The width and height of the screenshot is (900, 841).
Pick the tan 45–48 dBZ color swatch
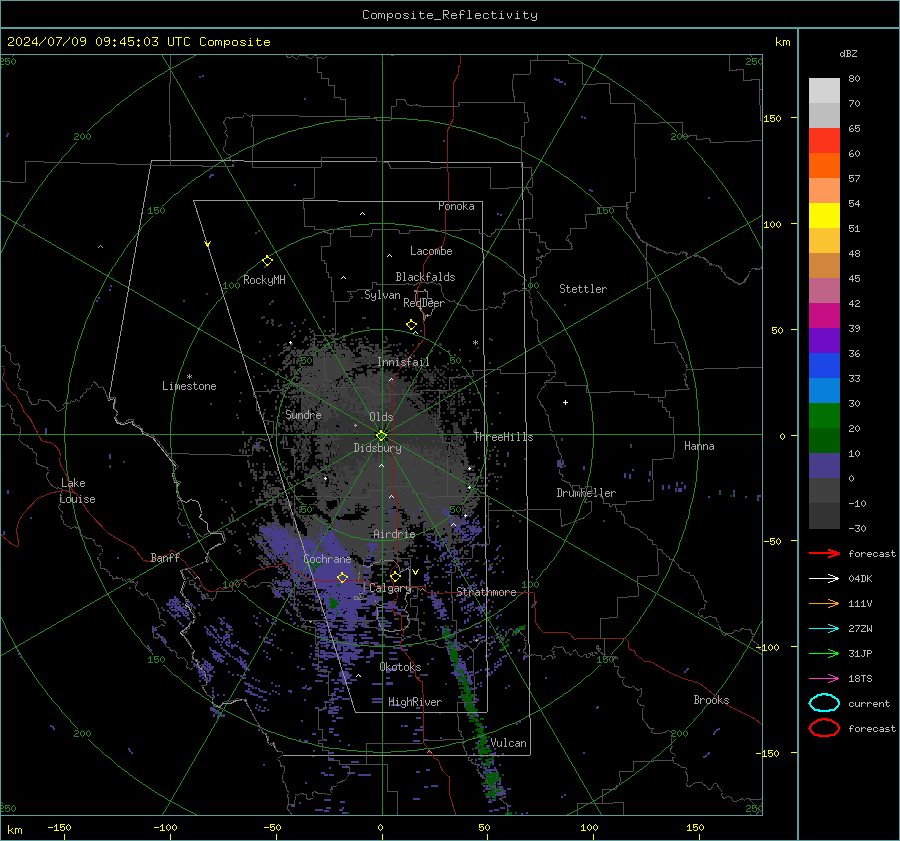(824, 265)
